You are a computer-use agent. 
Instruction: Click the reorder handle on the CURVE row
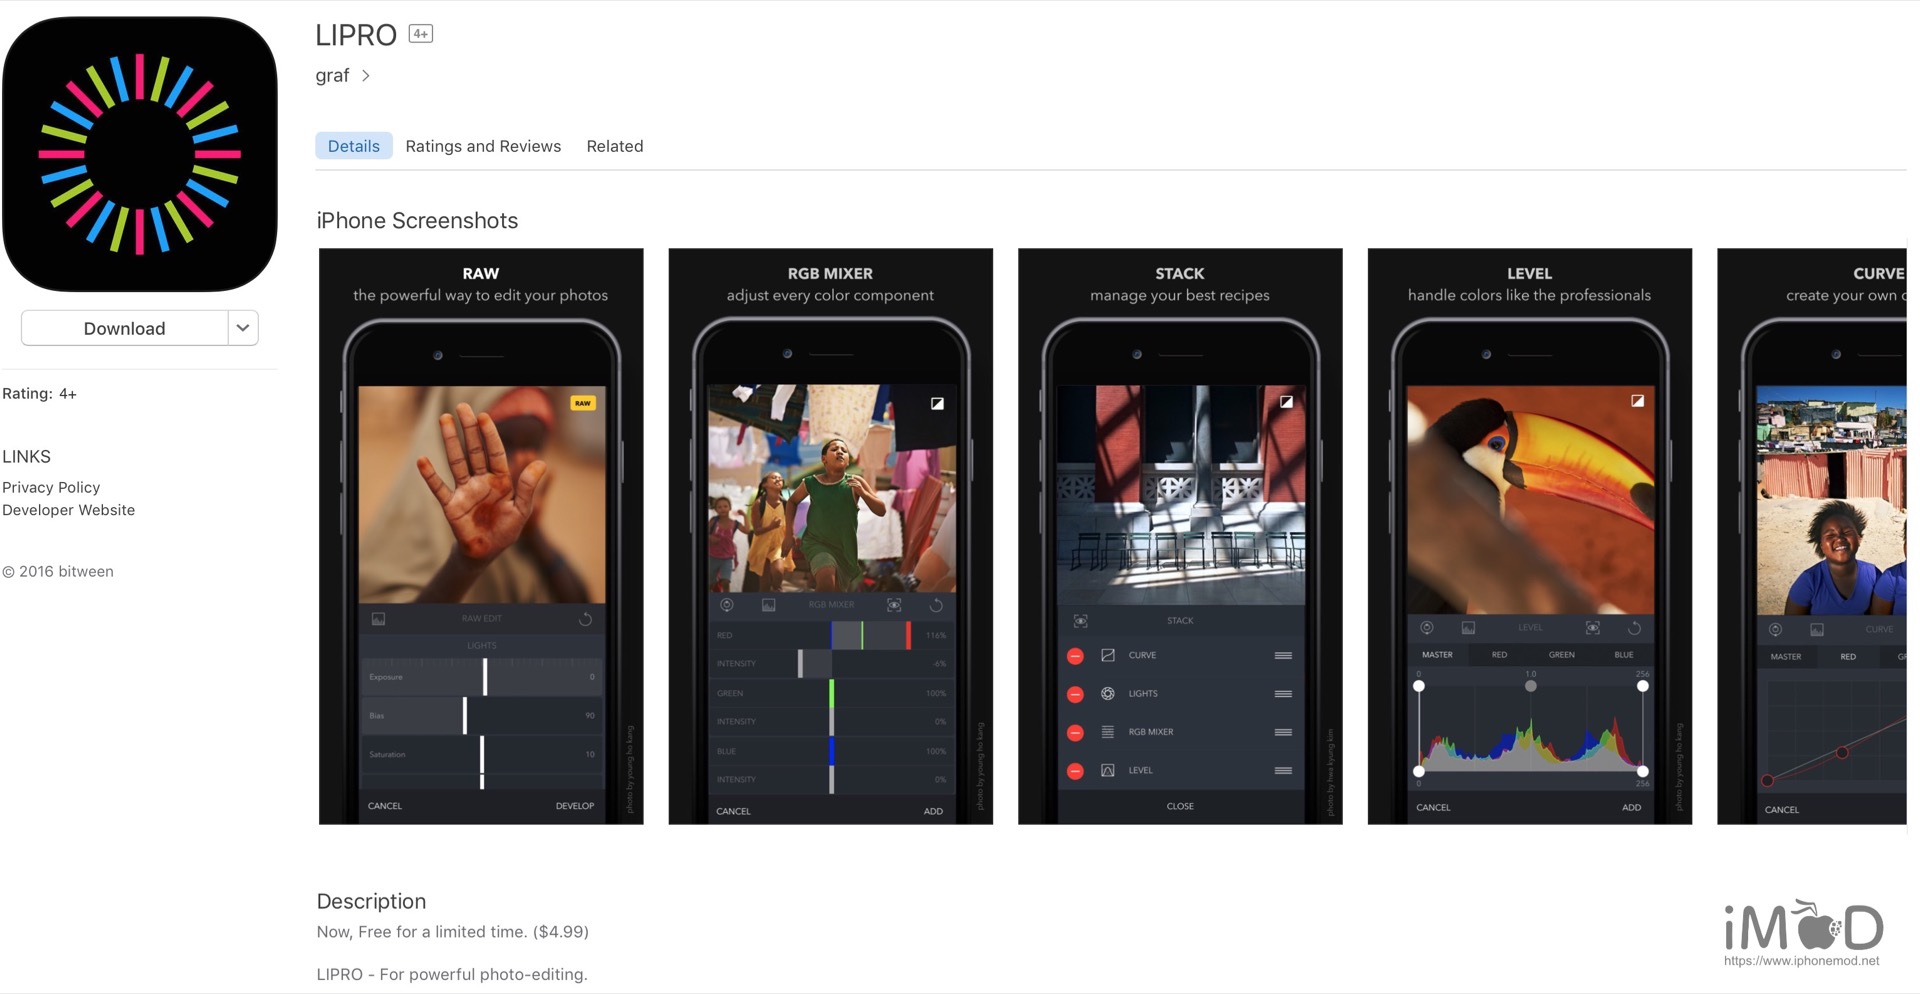click(1283, 656)
